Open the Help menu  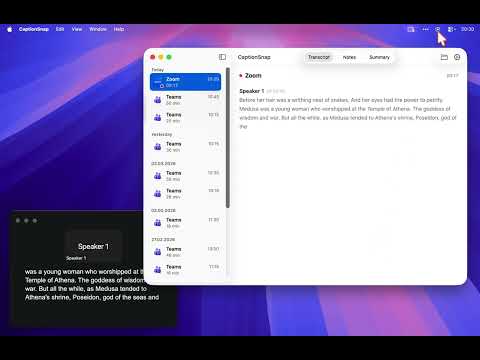pos(119,29)
